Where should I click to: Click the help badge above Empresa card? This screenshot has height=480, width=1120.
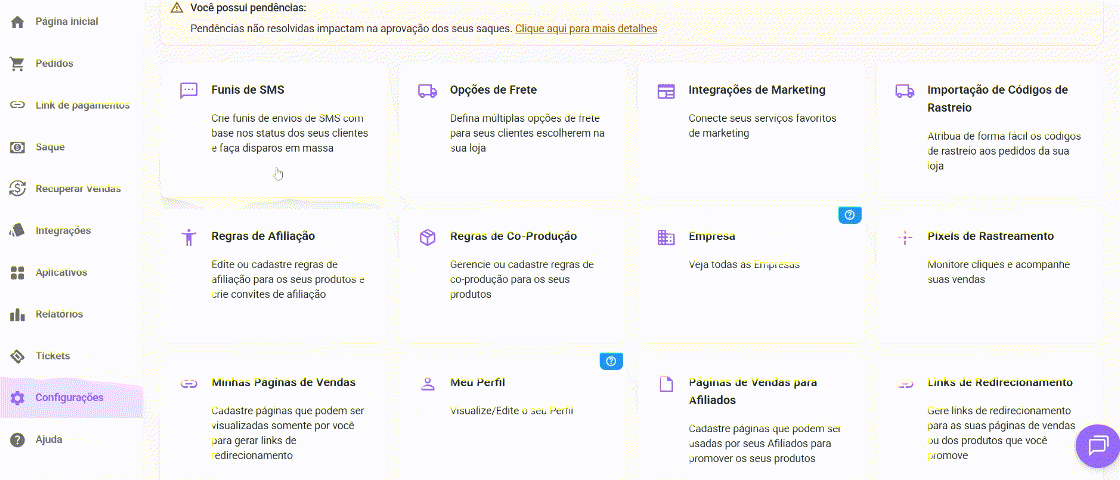tap(850, 215)
